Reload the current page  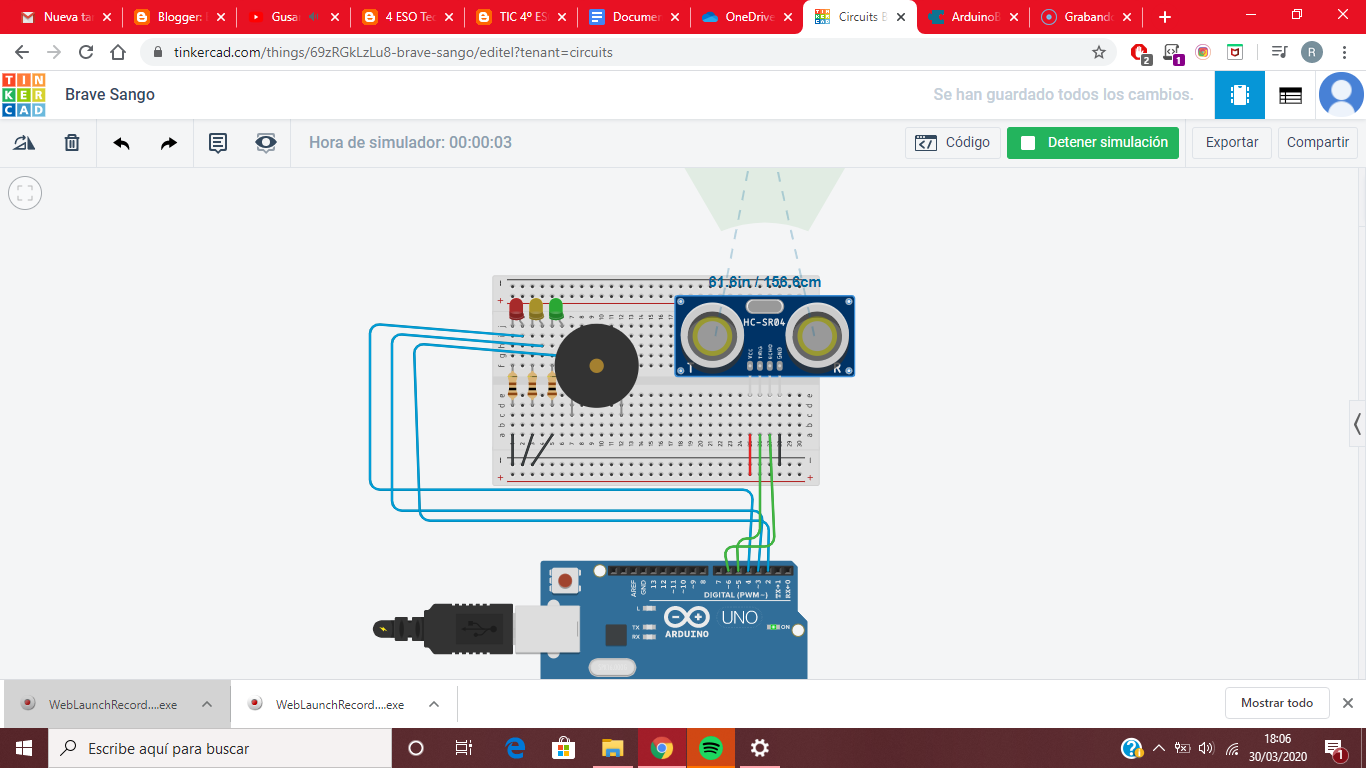click(86, 52)
